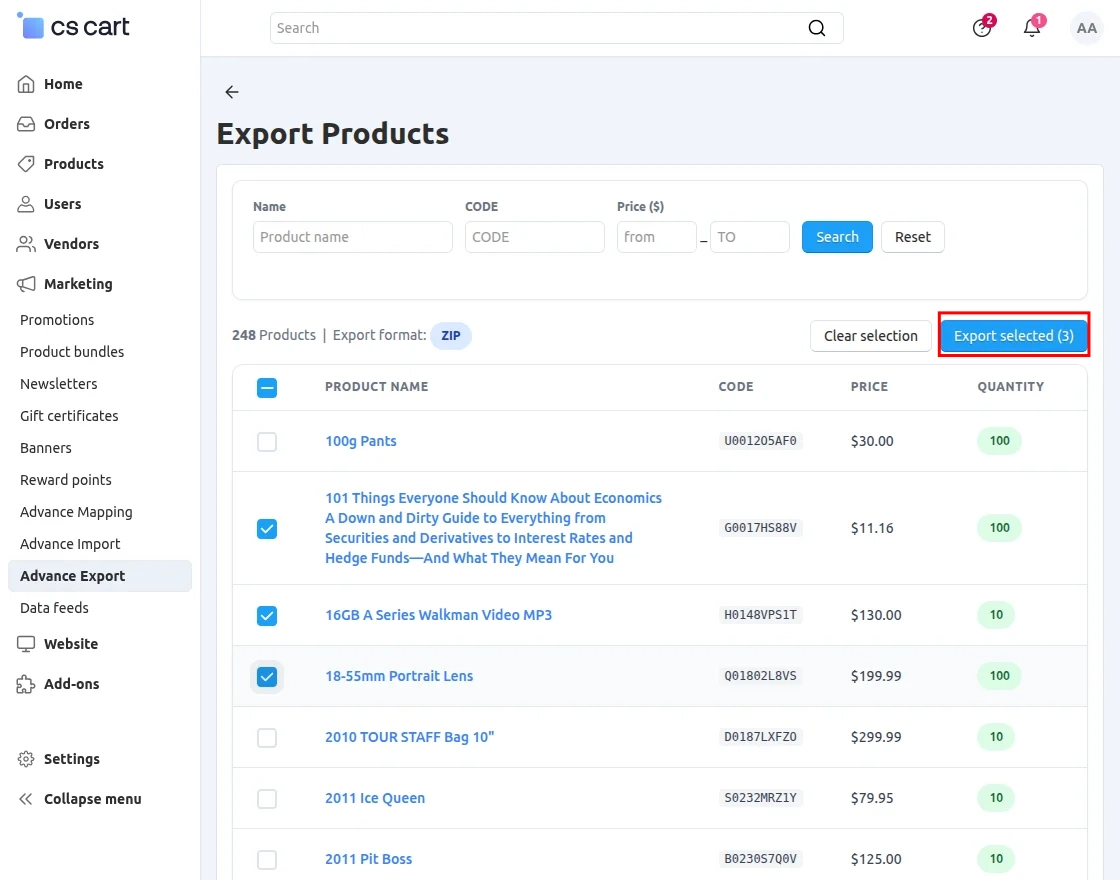Click the Reset filter button

click(913, 237)
